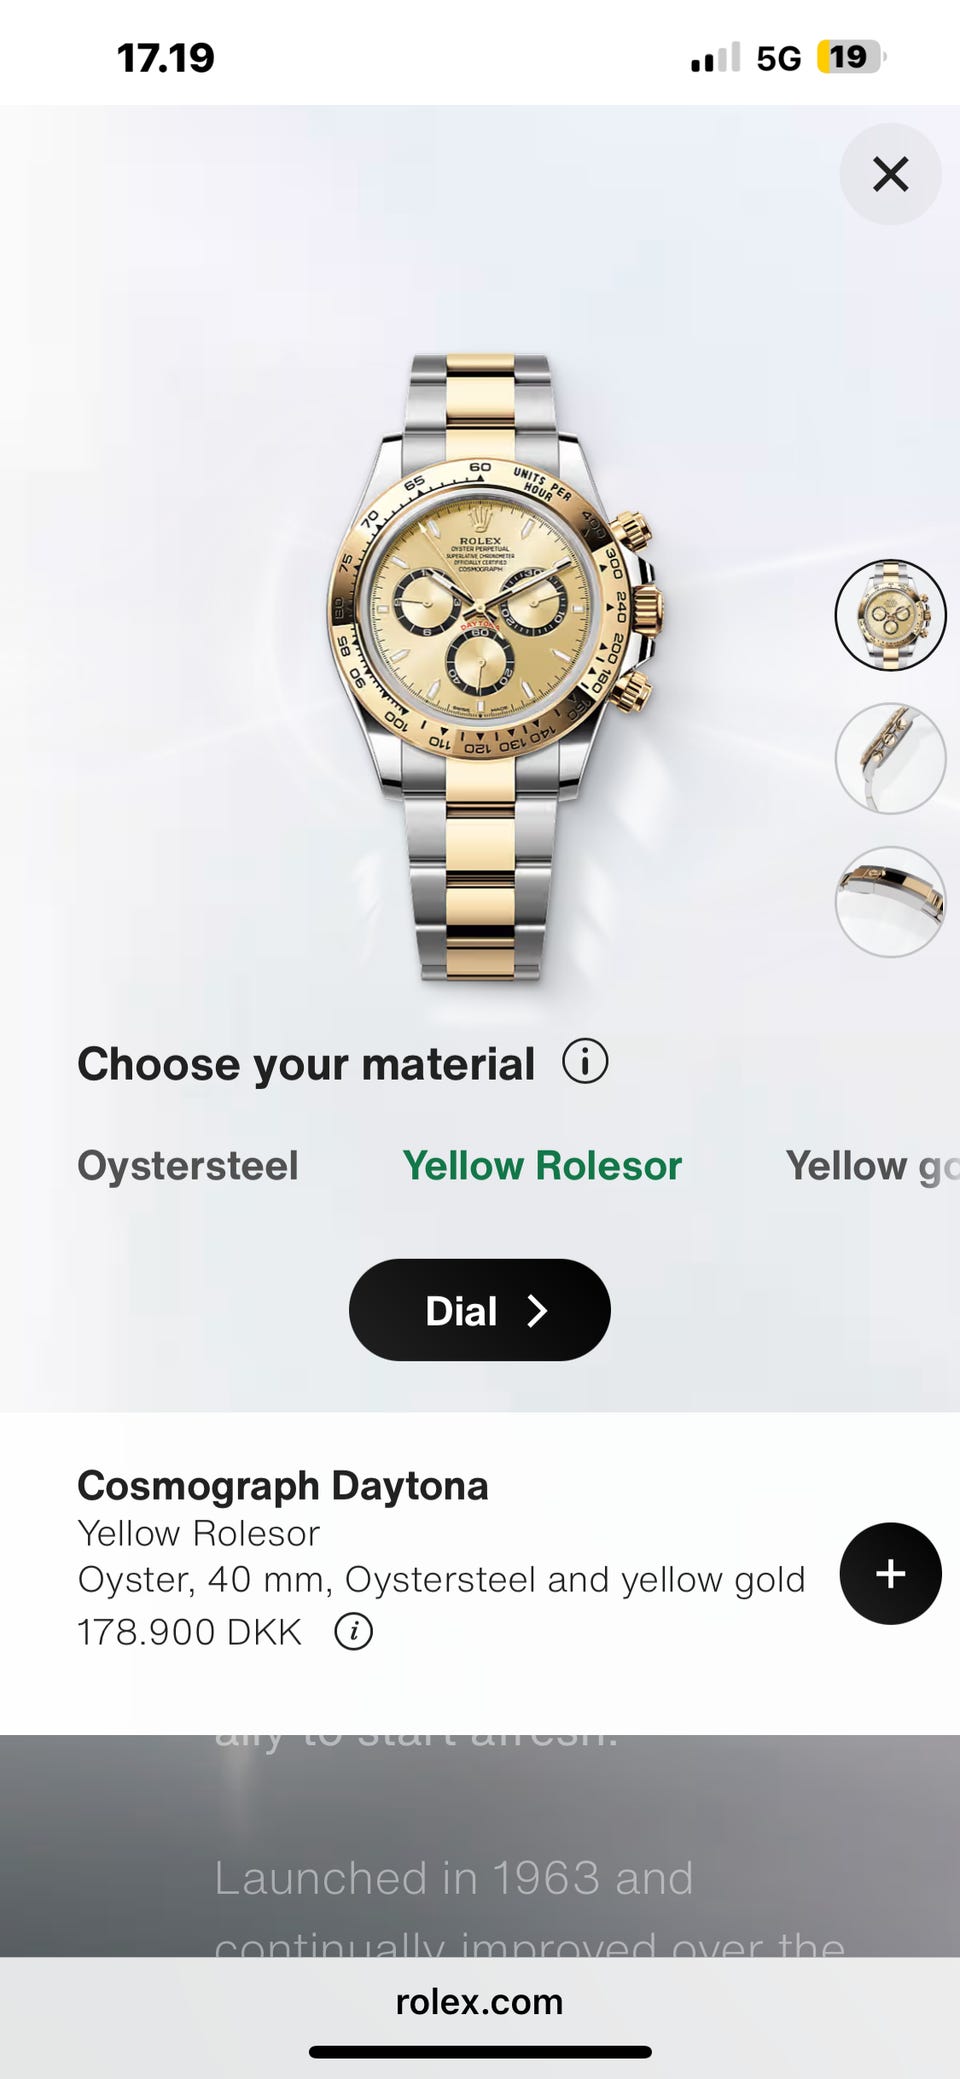
Task: Open info icon beside Choose your material
Action: [x=585, y=1062]
